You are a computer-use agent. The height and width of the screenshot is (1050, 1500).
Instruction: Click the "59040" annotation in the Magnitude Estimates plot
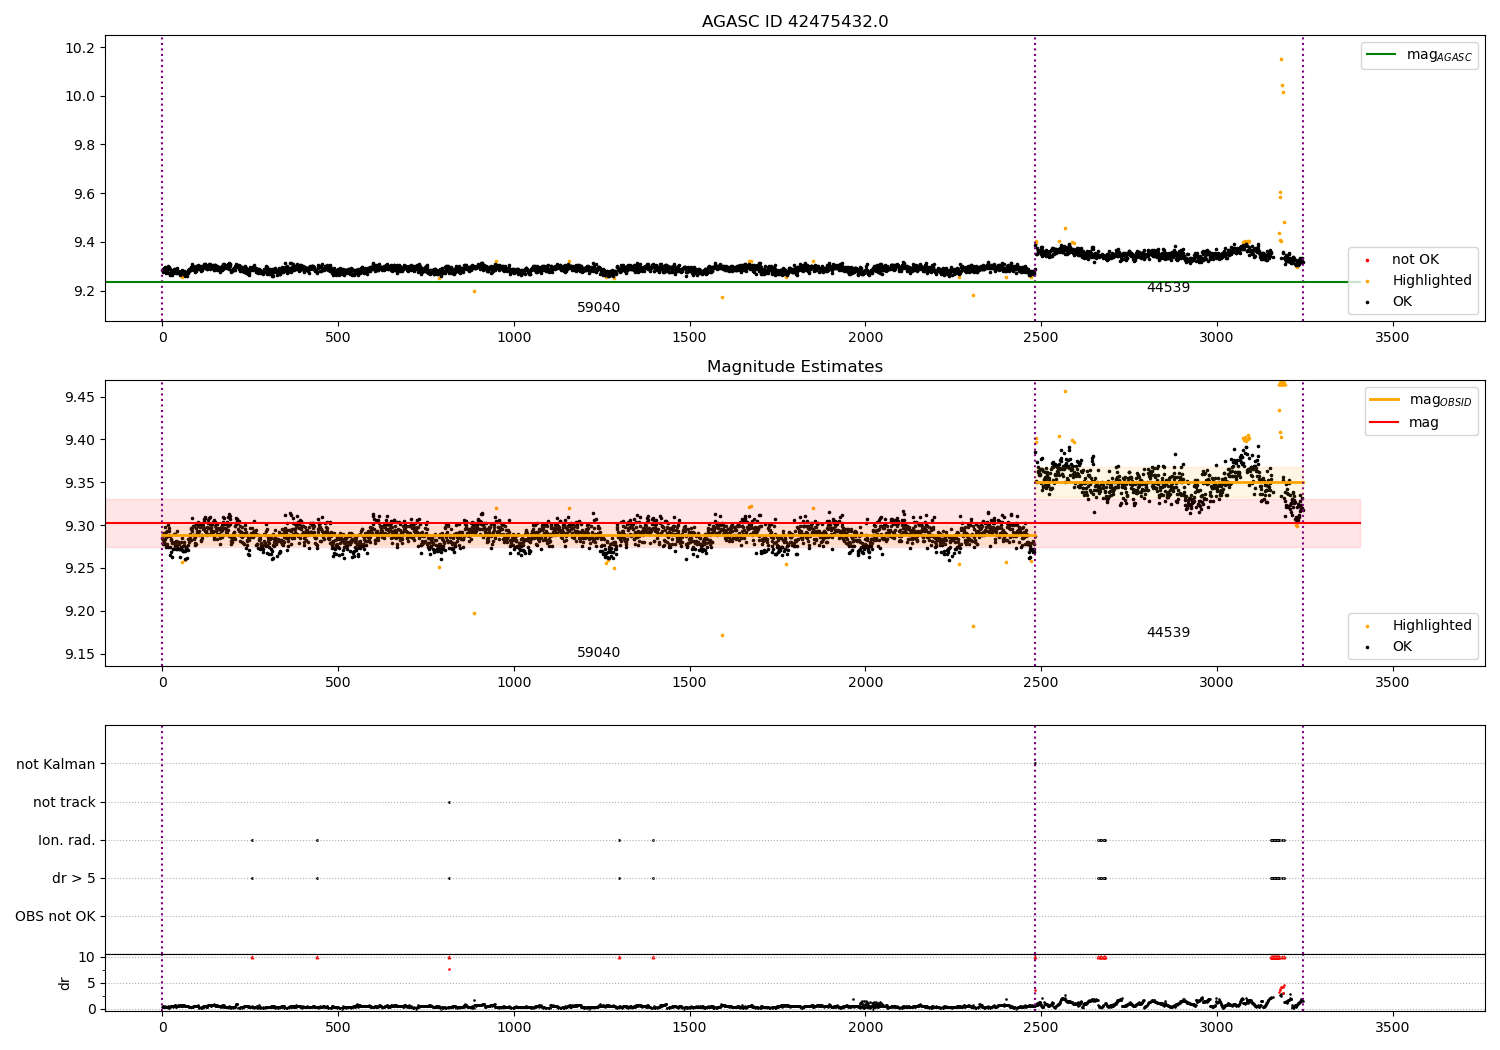(598, 653)
